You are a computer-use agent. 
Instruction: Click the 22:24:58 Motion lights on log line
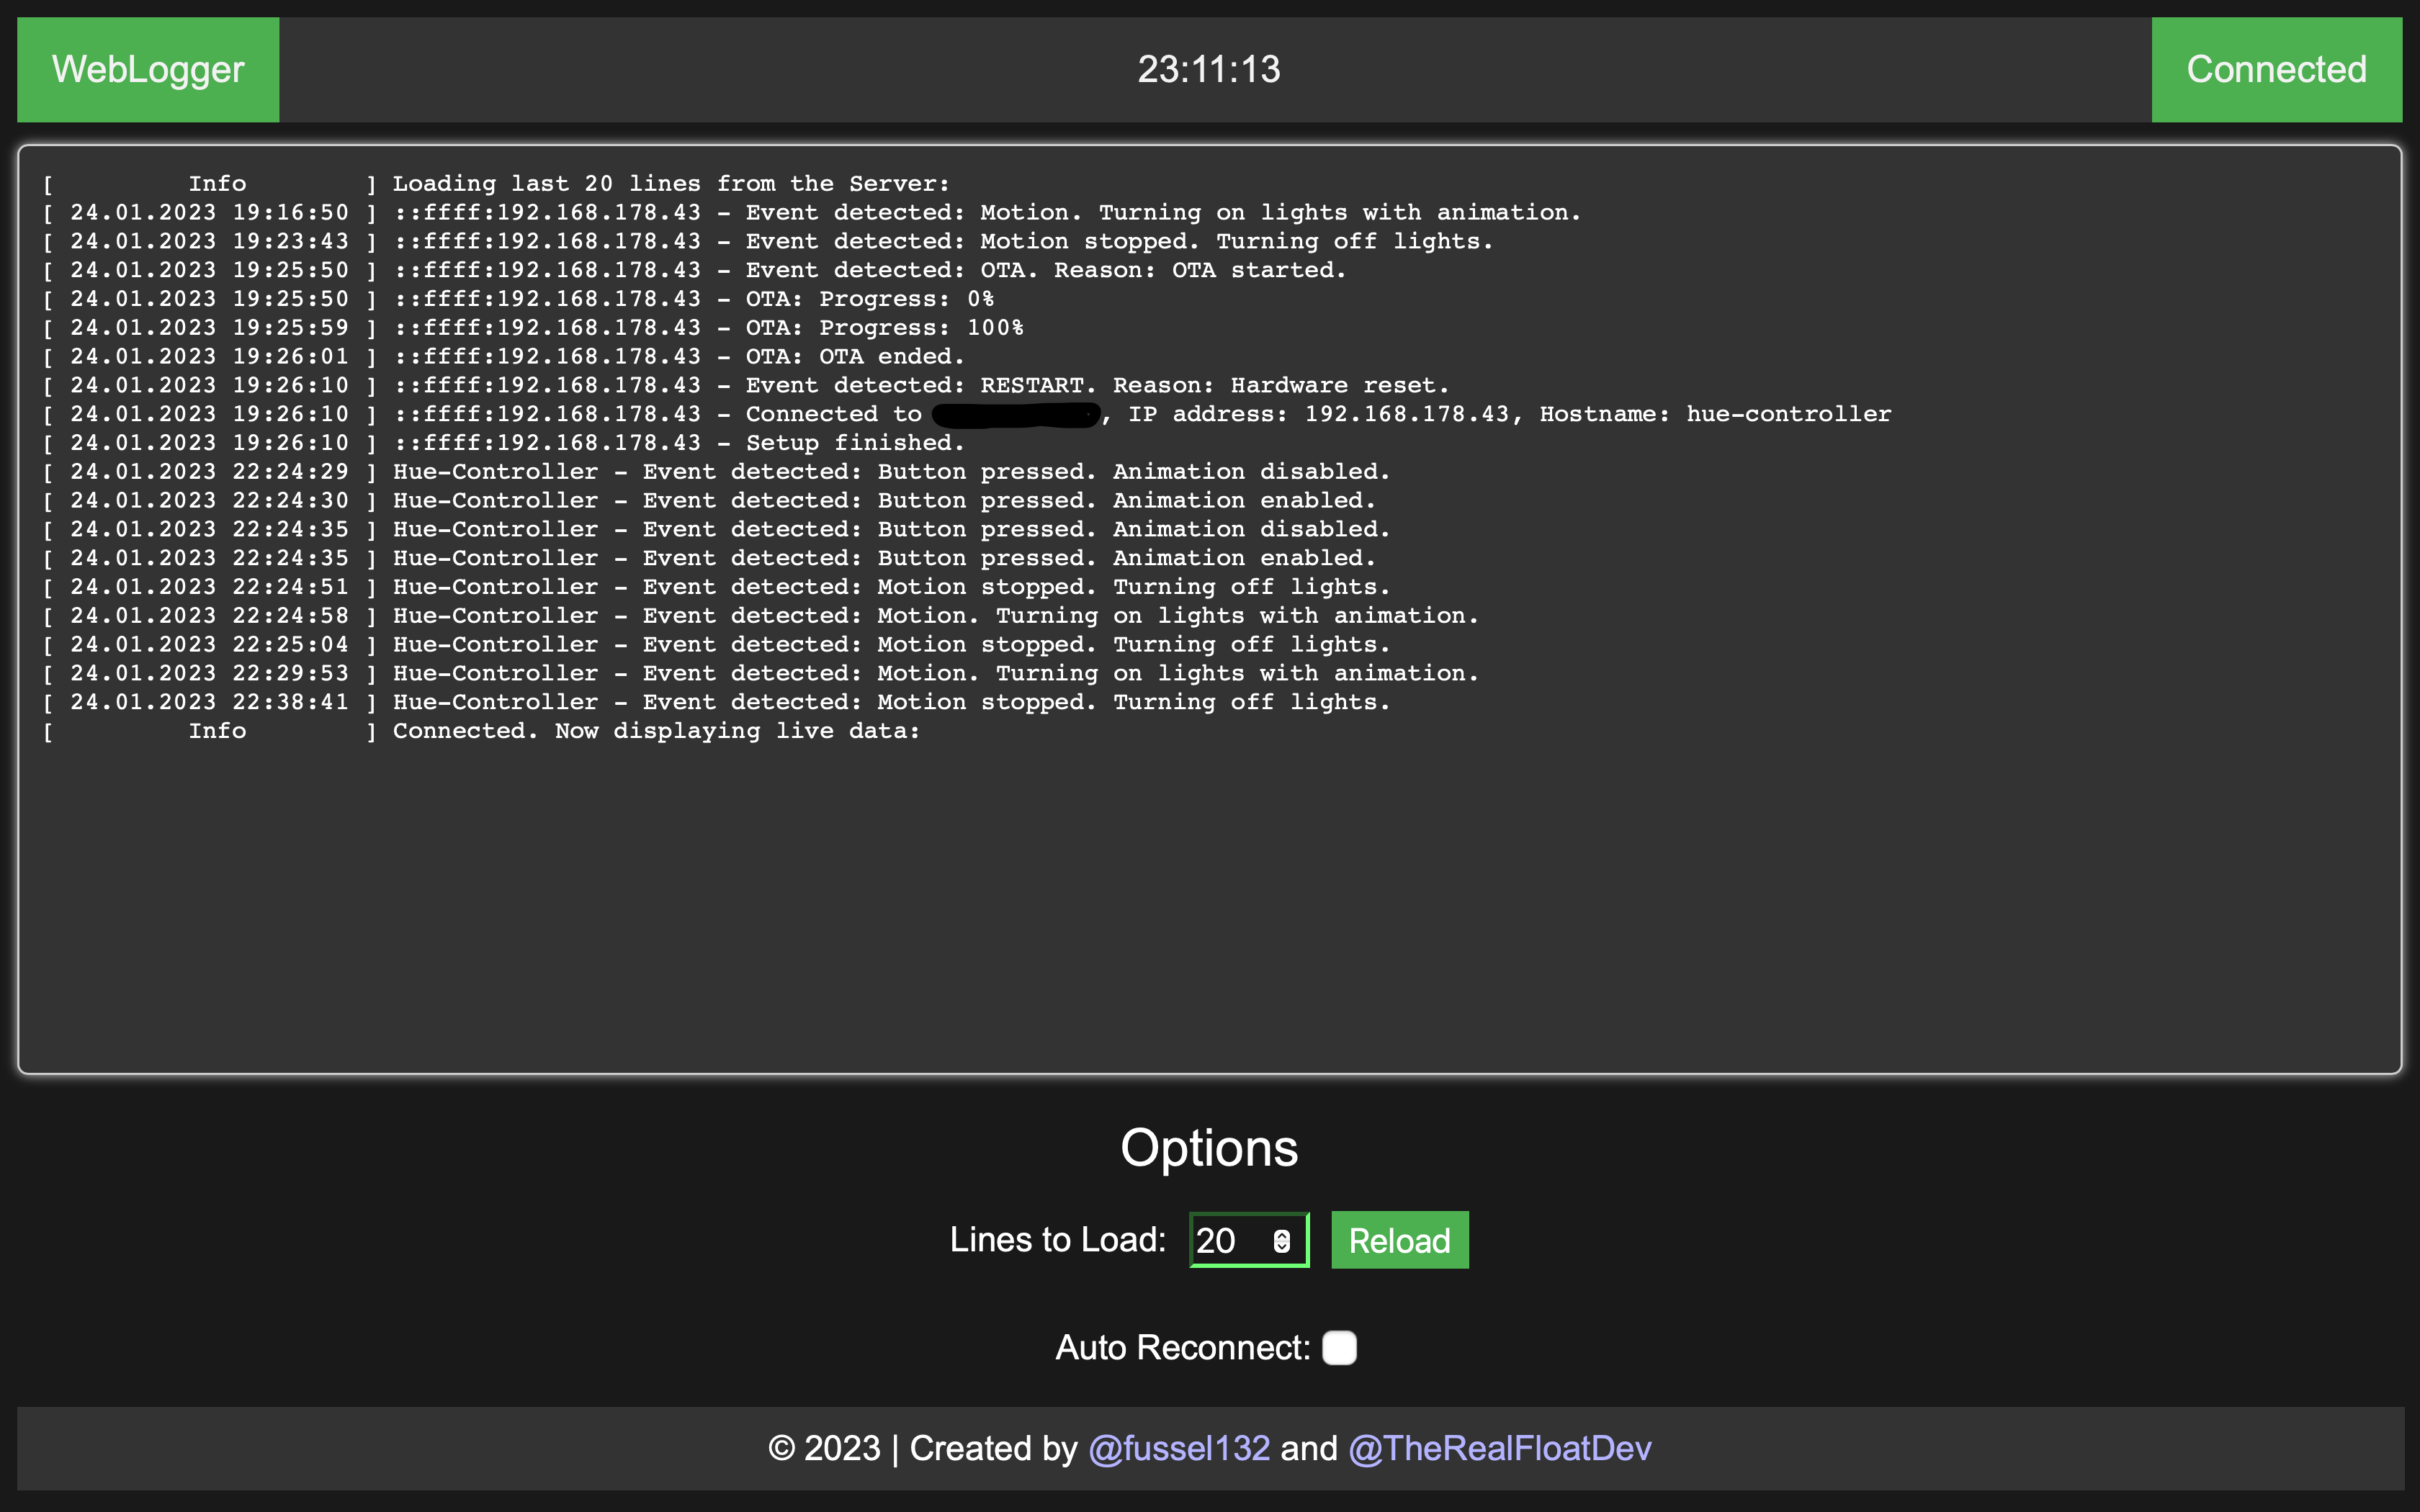[x=760, y=616]
